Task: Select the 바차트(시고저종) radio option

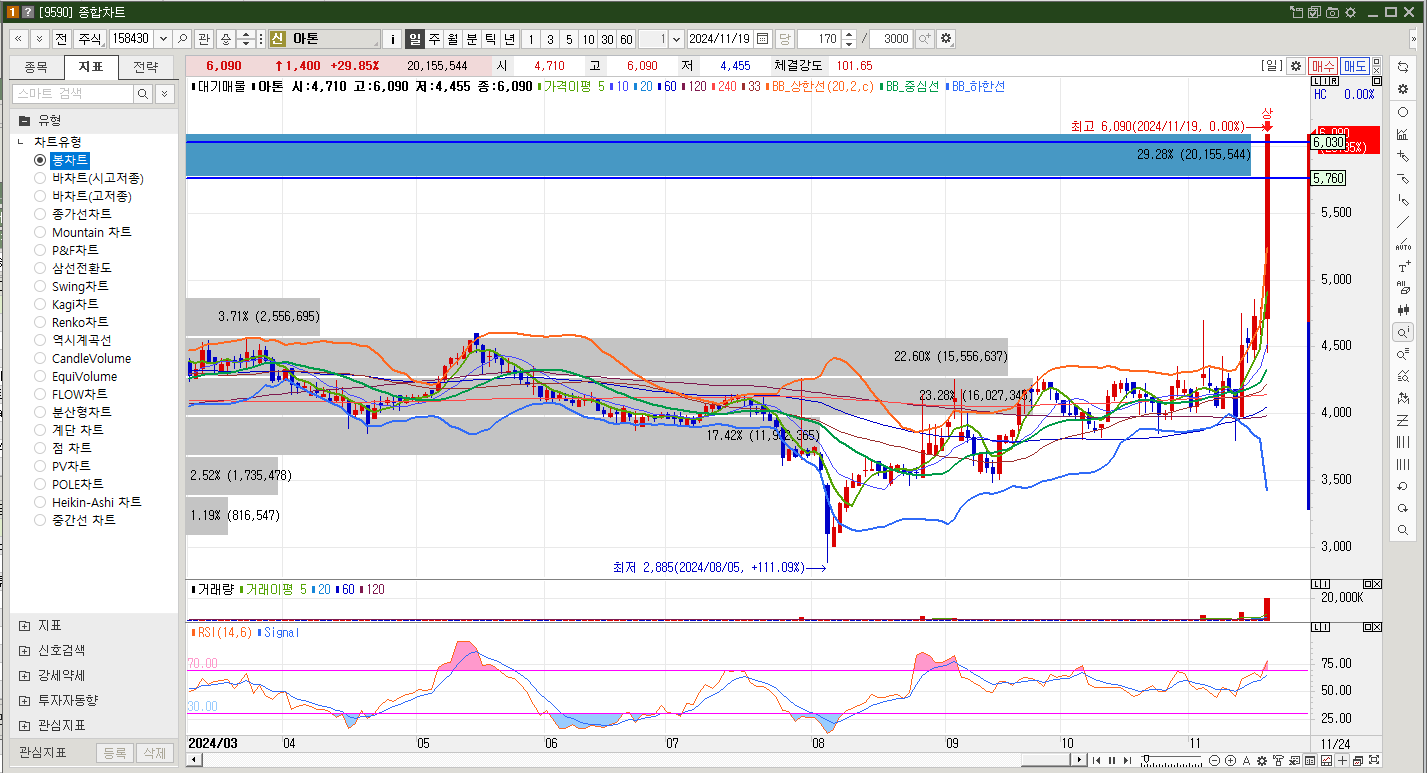Action: coord(40,178)
